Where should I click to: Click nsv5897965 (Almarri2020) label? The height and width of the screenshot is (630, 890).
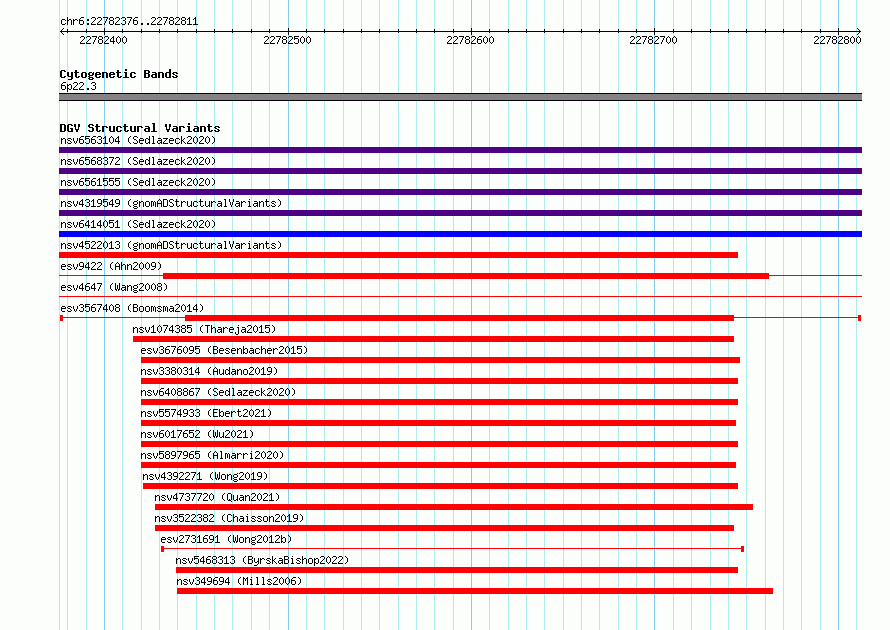212,455
